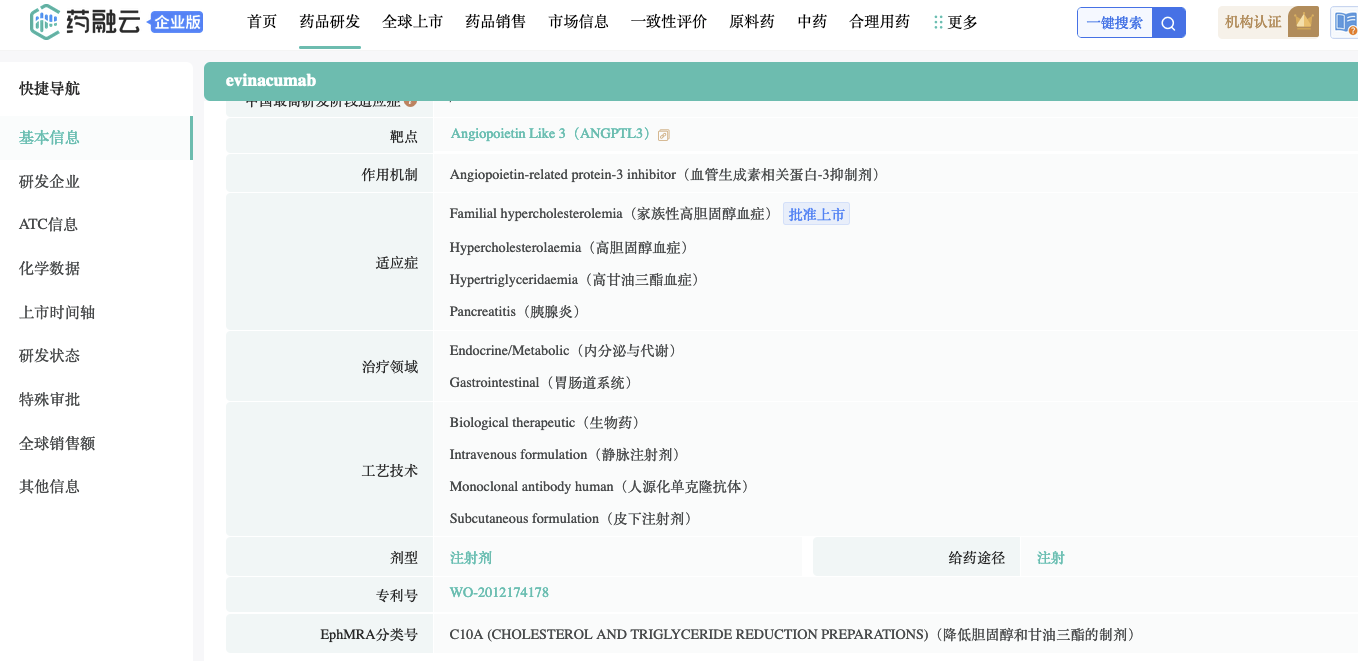The width and height of the screenshot is (1358, 661).
Task: Click the 机构认证 button
Action: pyautogui.click(x=1252, y=22)
